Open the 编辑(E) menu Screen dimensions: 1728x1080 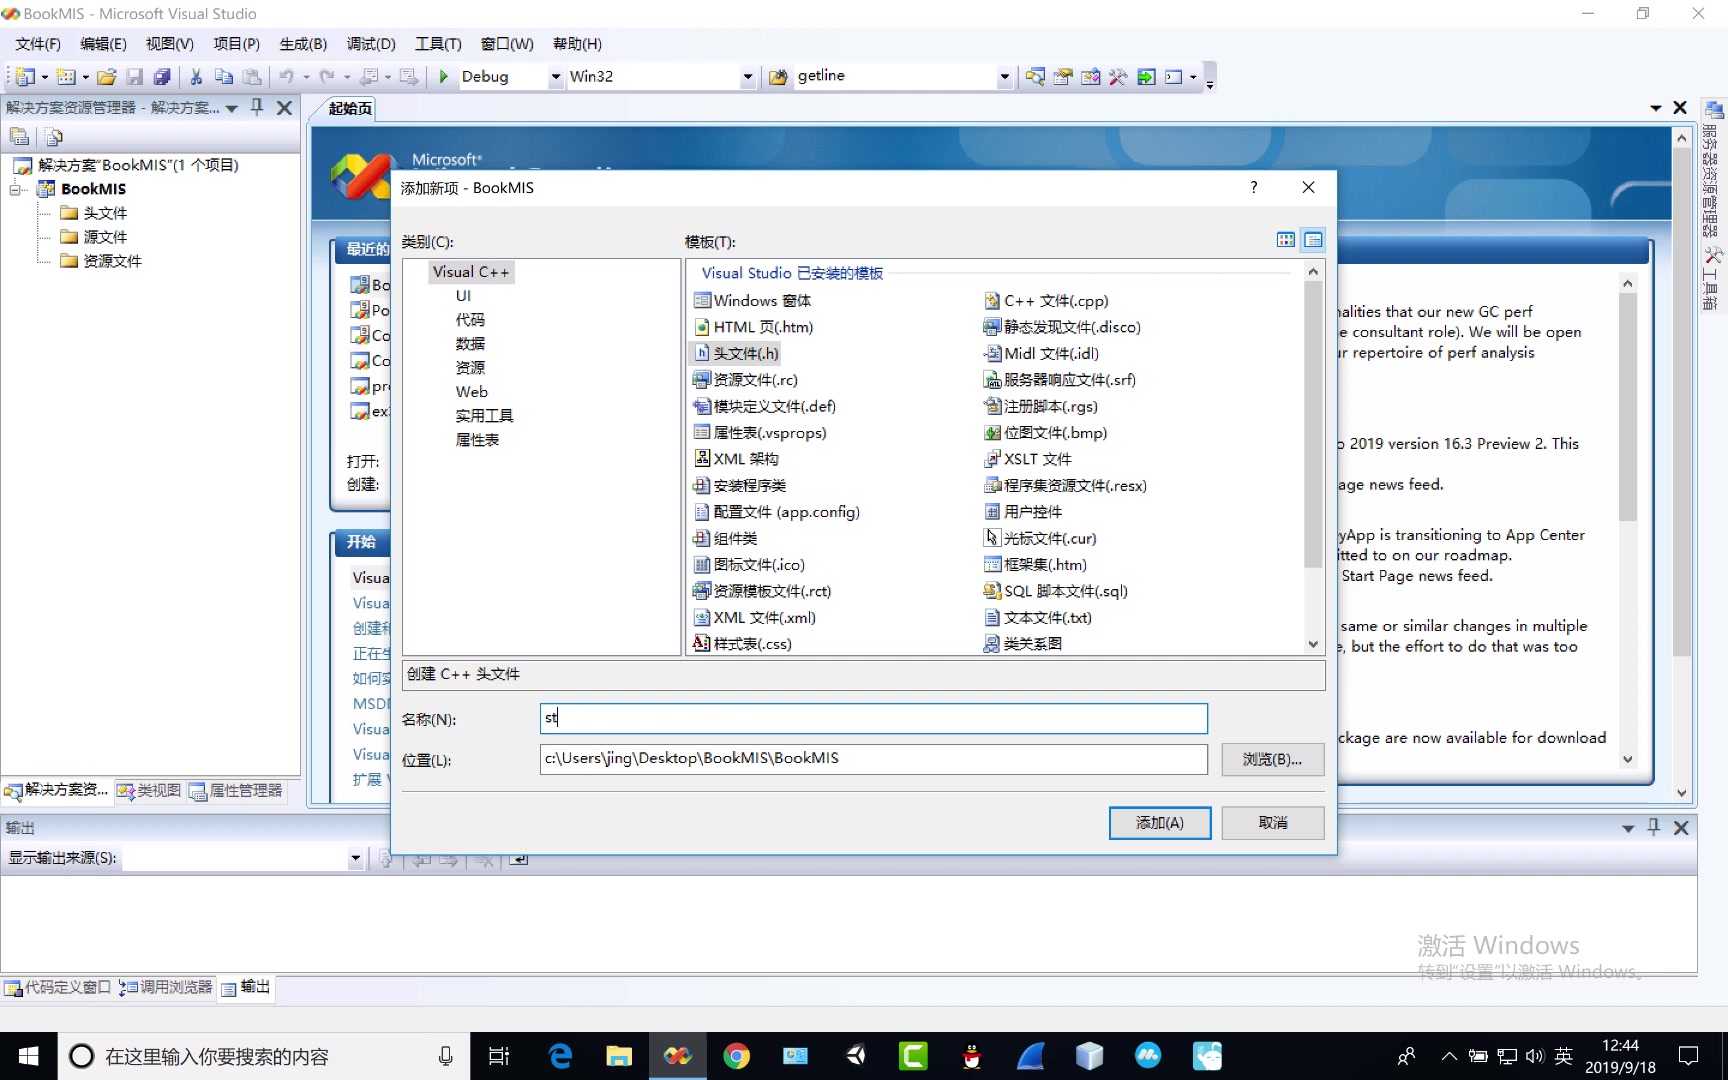click(x=104, y=44)
